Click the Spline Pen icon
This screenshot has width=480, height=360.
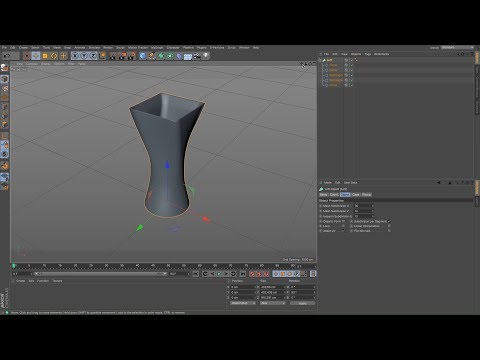(x=152, y=56)
